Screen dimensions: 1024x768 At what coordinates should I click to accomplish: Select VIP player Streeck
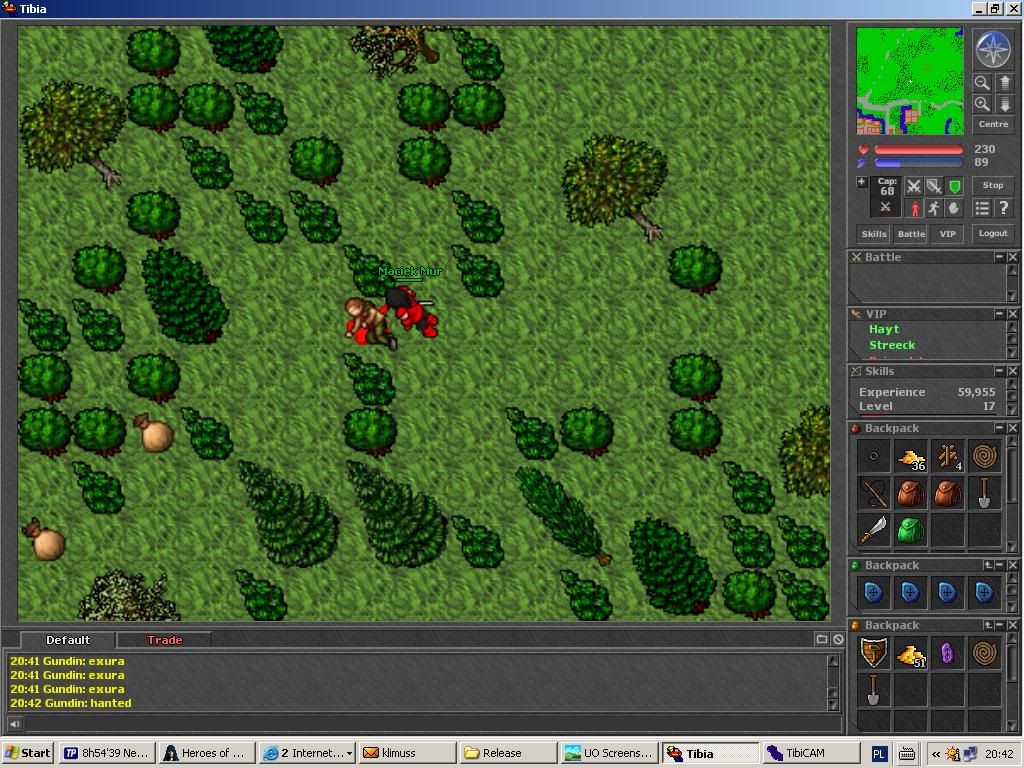pyautogui.click(x=891, y=345)
